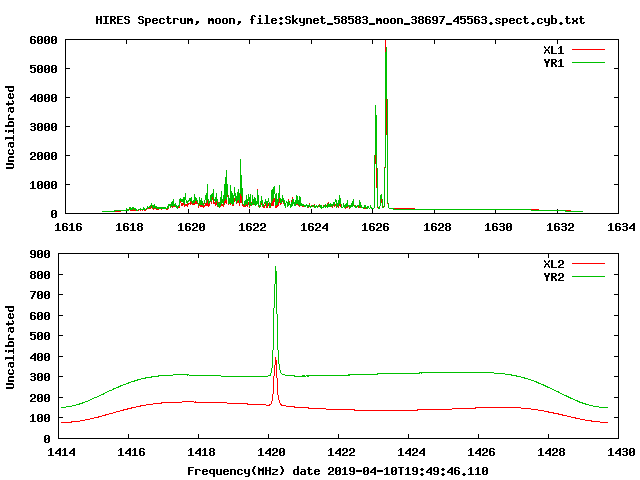This screenshot has height=480, width=640.
Task: Click the red XL2 peak tip near 1420 MHz
Action: point(276,359)
